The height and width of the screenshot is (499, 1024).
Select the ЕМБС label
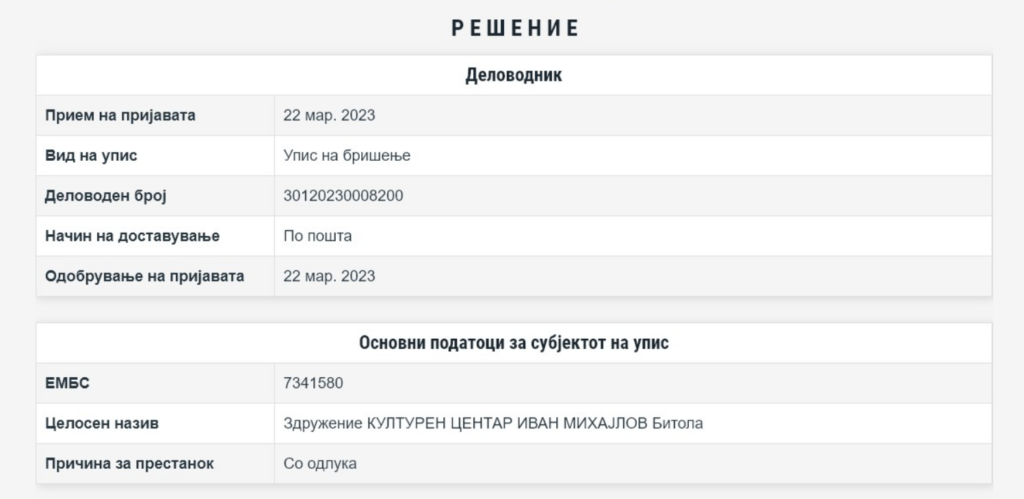tap(67, 383)
